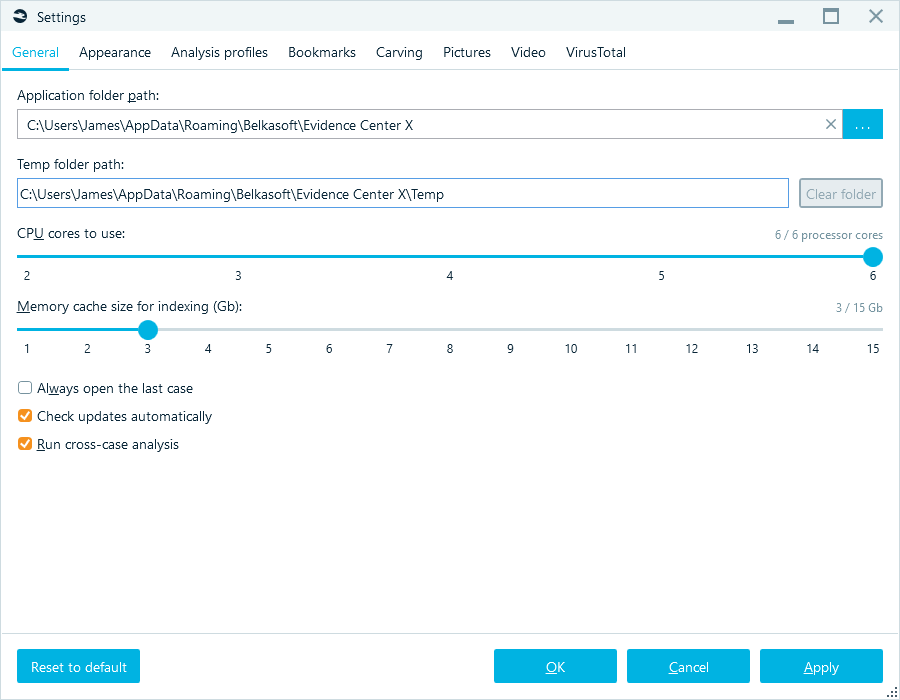Viewport: 900px width, 700px height.
Task: Confirm settings with OK button
Action: [555, 666]
